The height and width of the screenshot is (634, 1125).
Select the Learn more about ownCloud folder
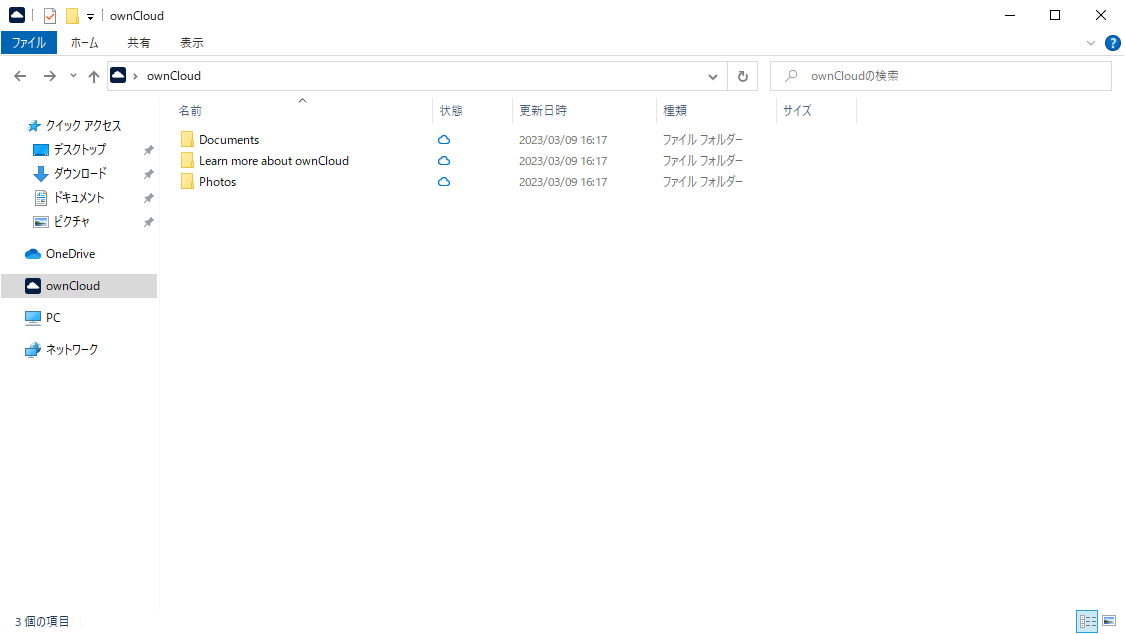(x=273, y=161)
